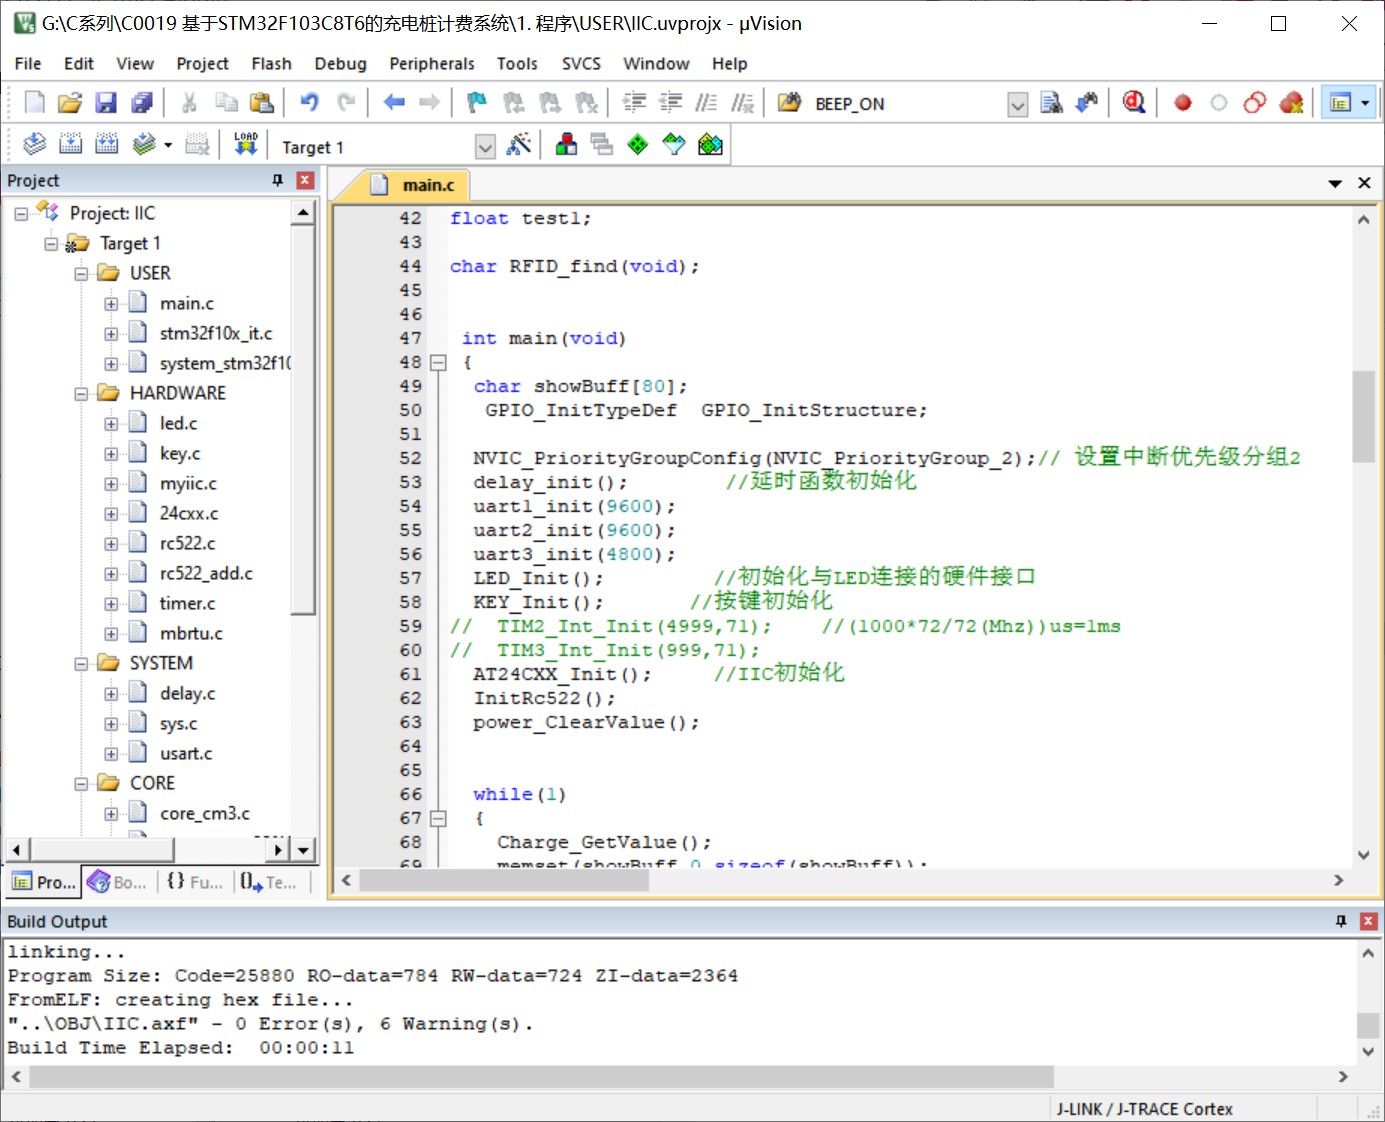Close the Project panel
Image resolution: width=1385 pixels, height=1122 pixels.
tap(306, 180)
